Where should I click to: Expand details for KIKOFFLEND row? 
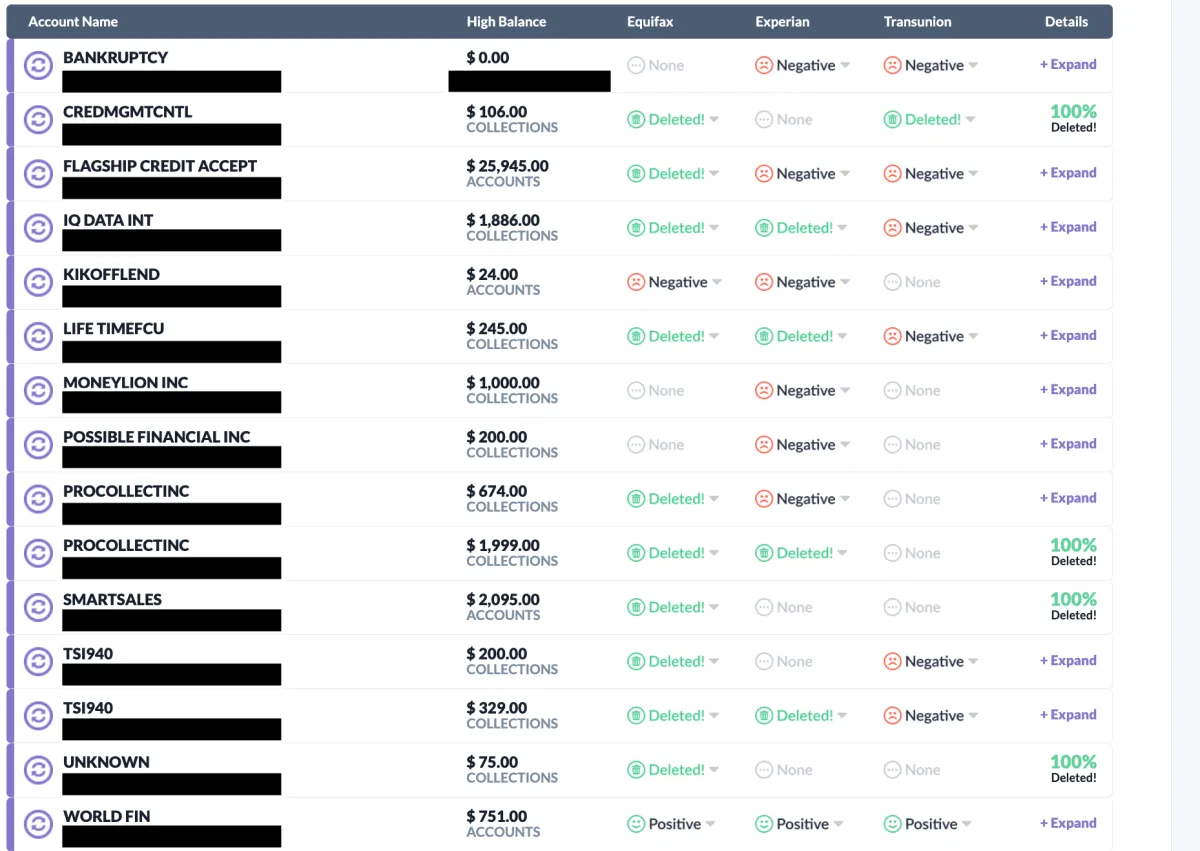1068,281
